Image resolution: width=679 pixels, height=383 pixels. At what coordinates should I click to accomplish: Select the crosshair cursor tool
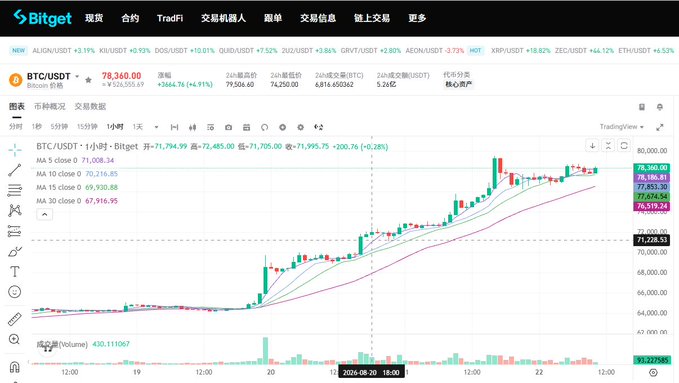(15, 150)
